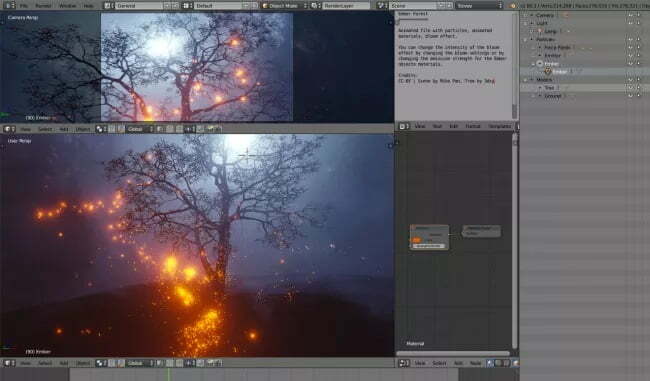The width and height of the screenshot is (650, 381).
Task: Click the Ember particle object icon in outliner
Action: (548, 72)
